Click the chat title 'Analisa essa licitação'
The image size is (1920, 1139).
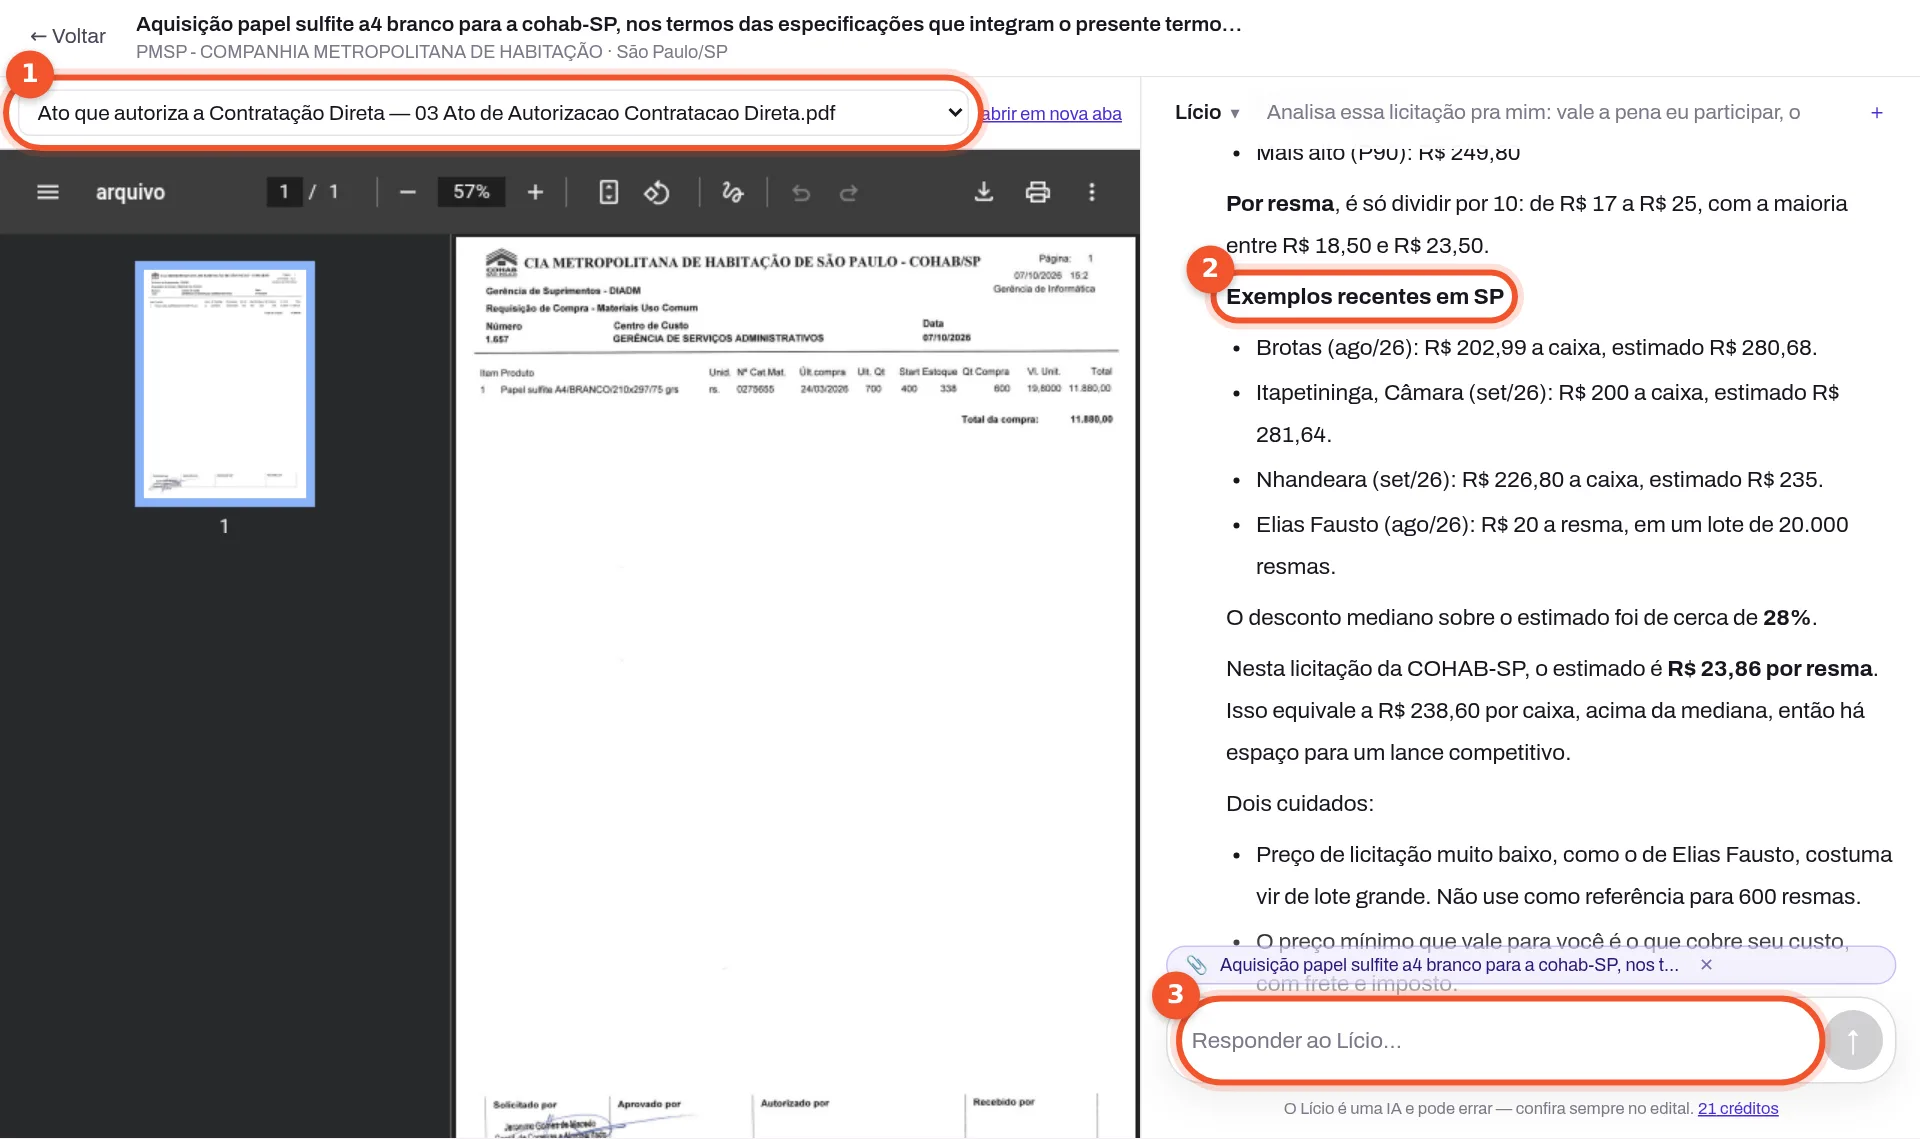pos(1533,113)
